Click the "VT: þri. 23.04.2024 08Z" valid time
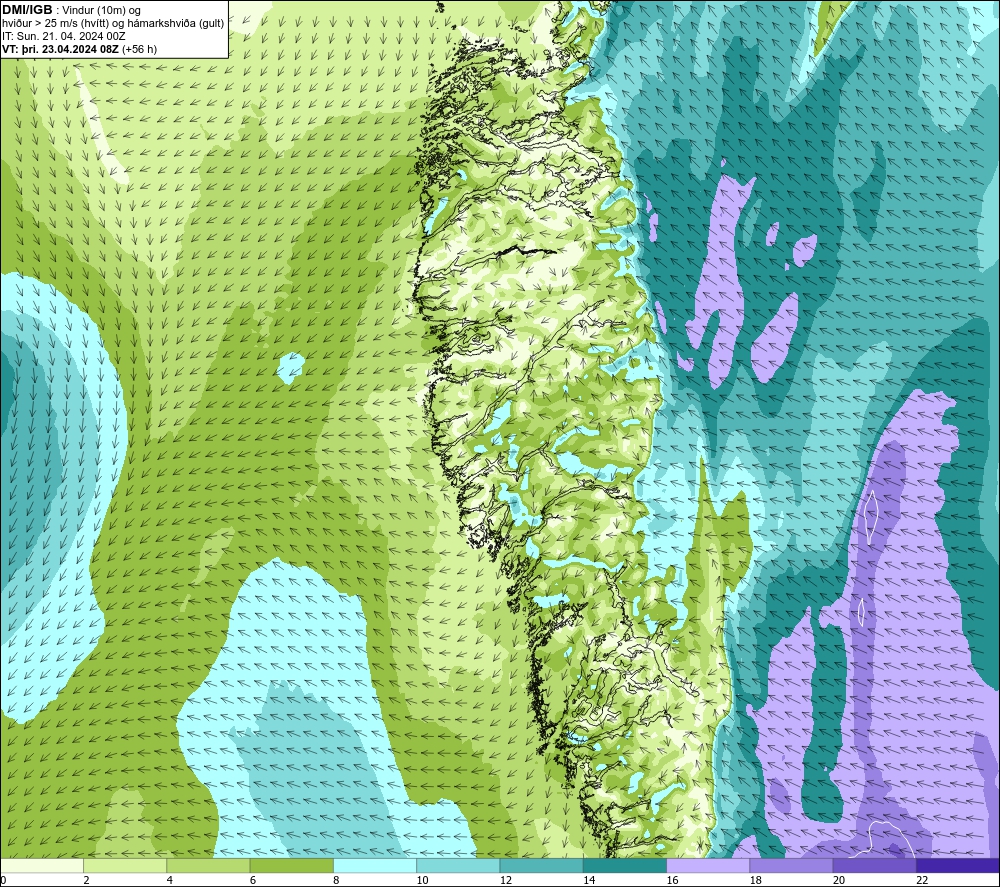Screen dimensions: 1000x887 60,49
